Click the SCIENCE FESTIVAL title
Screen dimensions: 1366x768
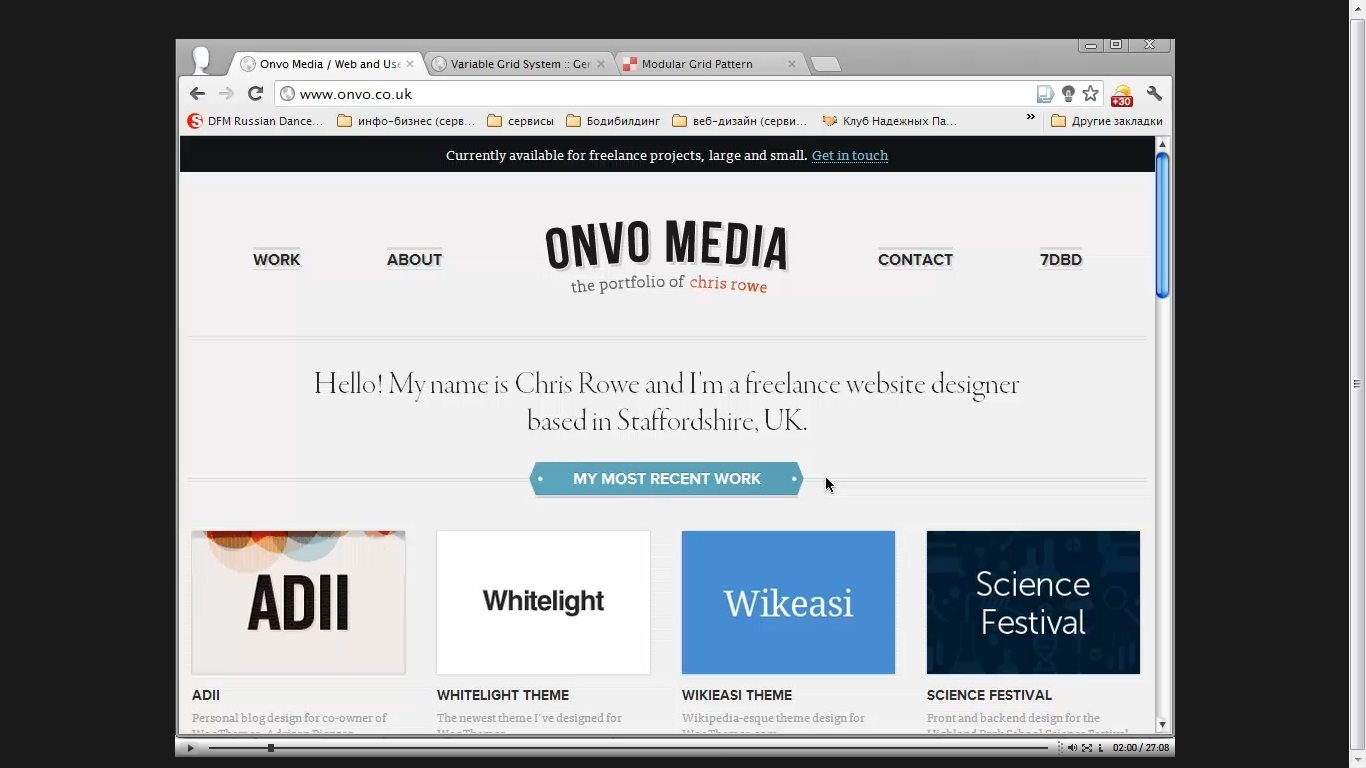(x=989, y=695)
